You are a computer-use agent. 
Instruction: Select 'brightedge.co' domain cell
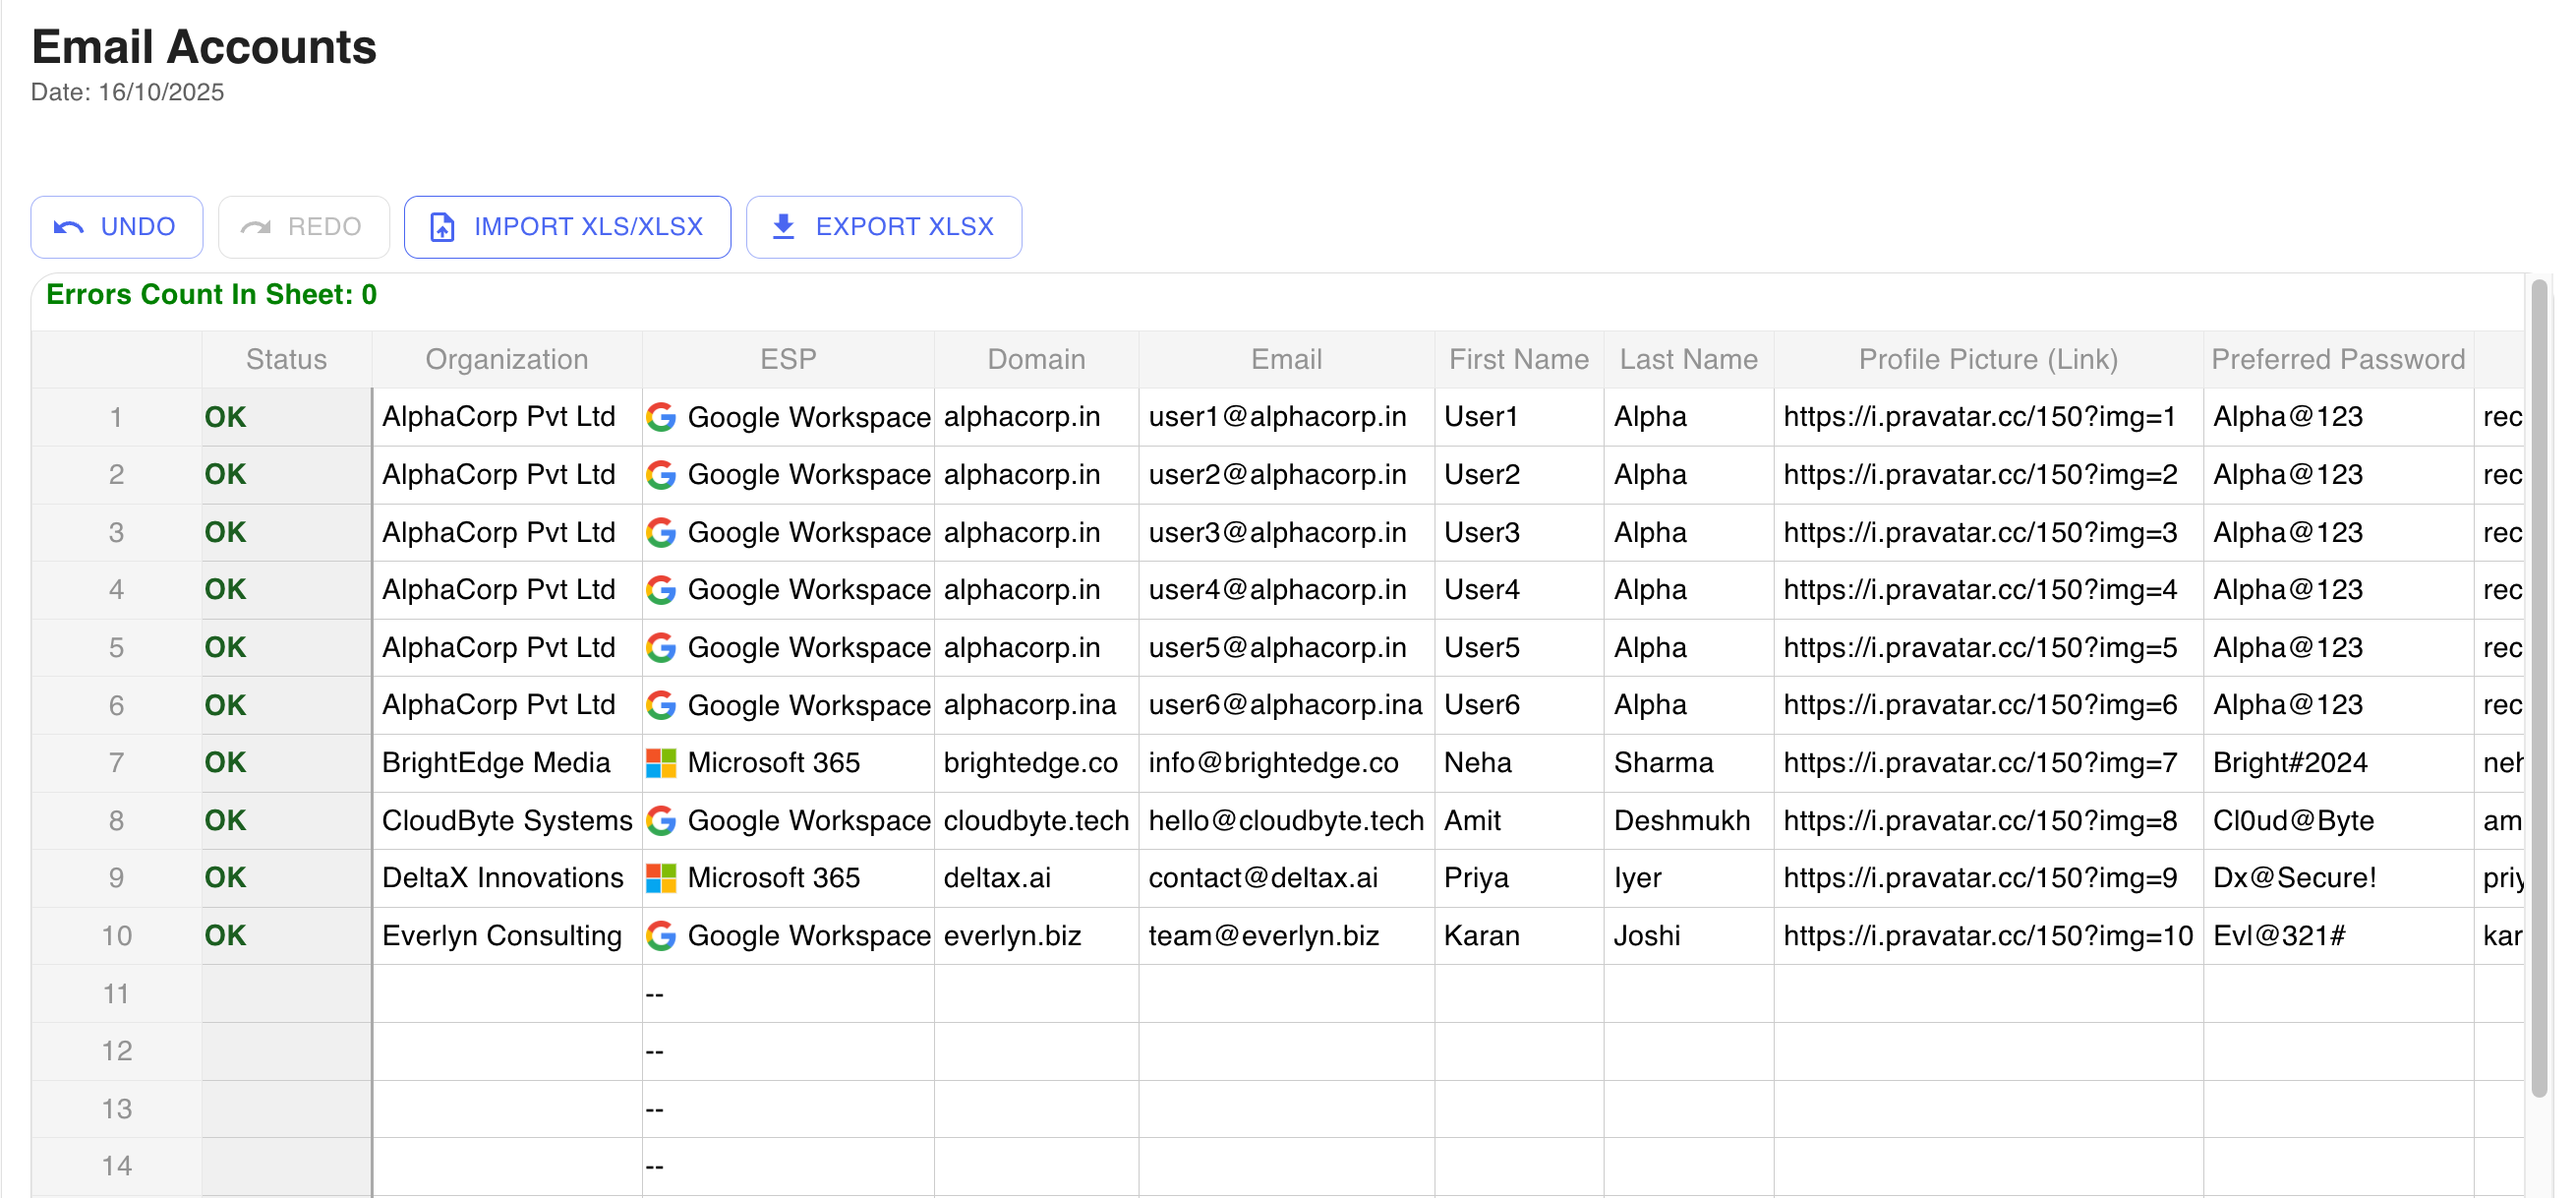pyautogui.click(x=1036, y=763)
